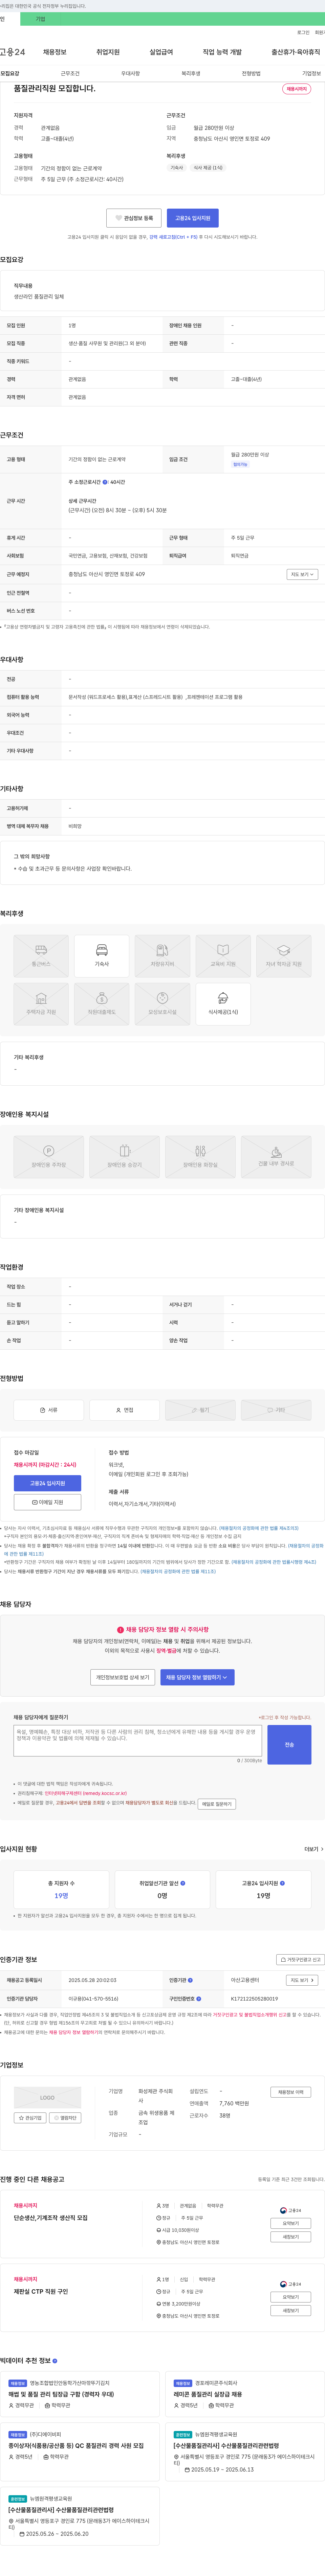Click info icon beside 소정근로시간
The height and width of the screenshot is (2576, 325).
pyautogui.click(x=105, y=482)
